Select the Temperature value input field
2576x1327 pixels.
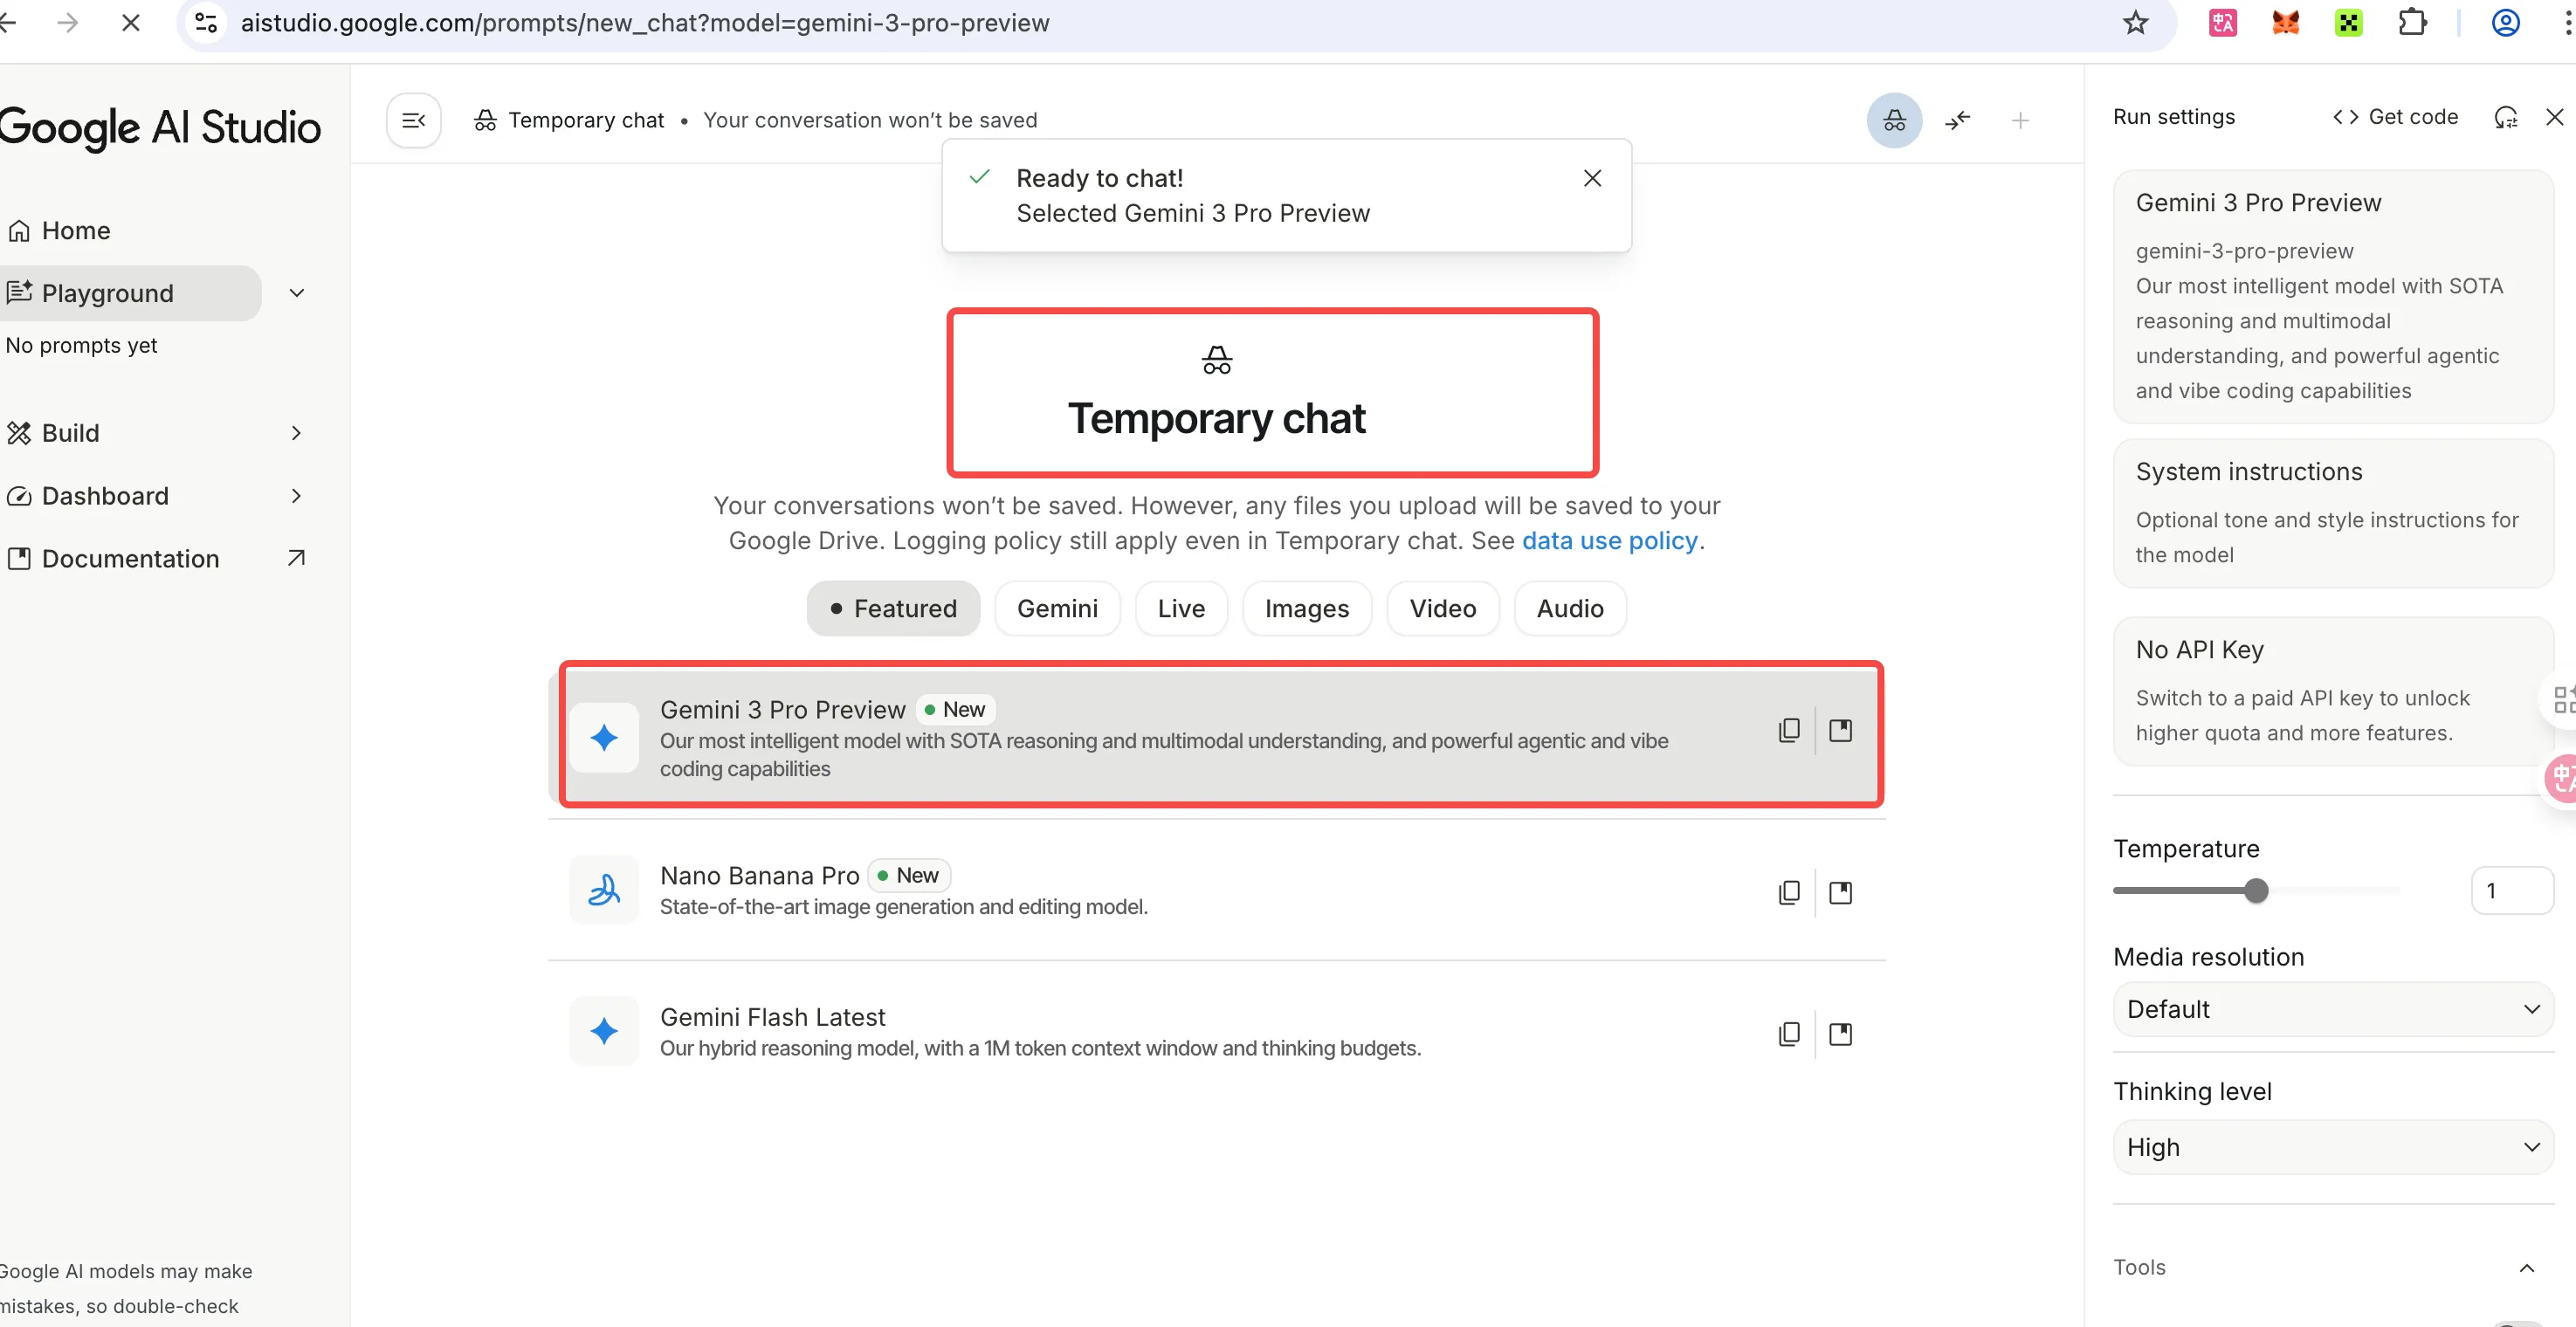[x=2512, y=890]
